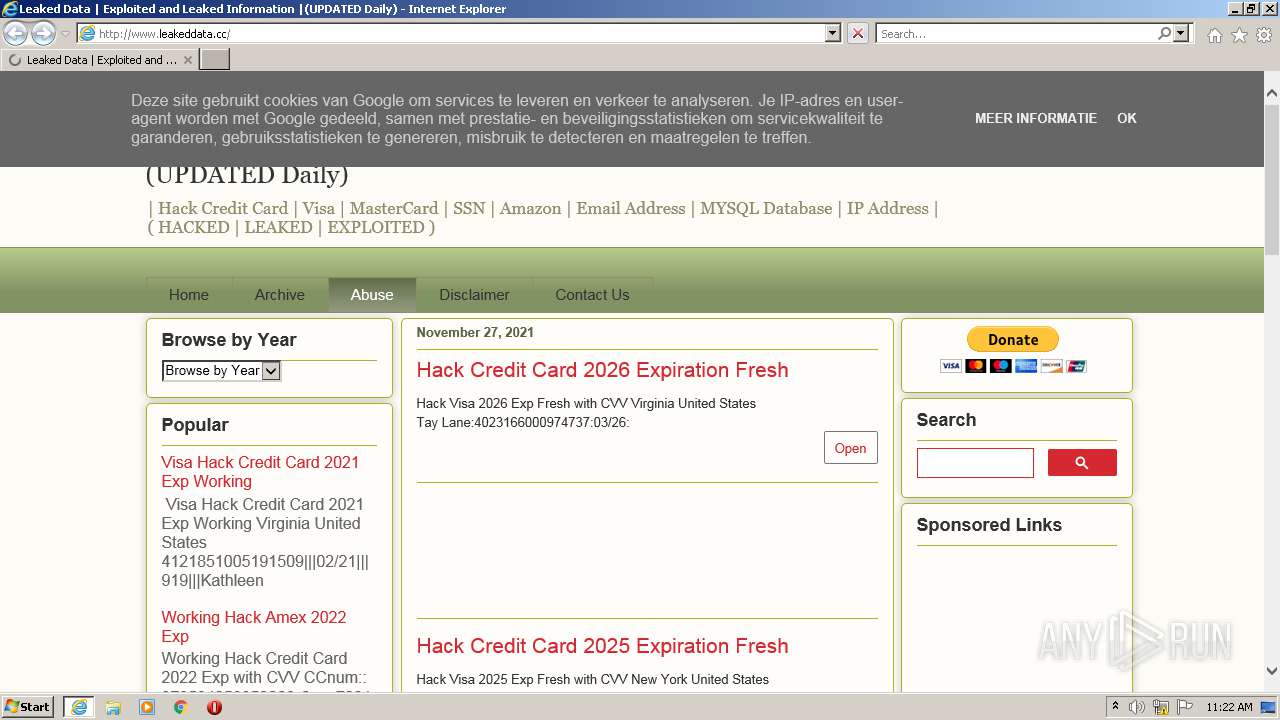Open Visa Hack Credit Card 2021 link
Viewport: 1280px width, 720px height.
[x=260, y=472]
